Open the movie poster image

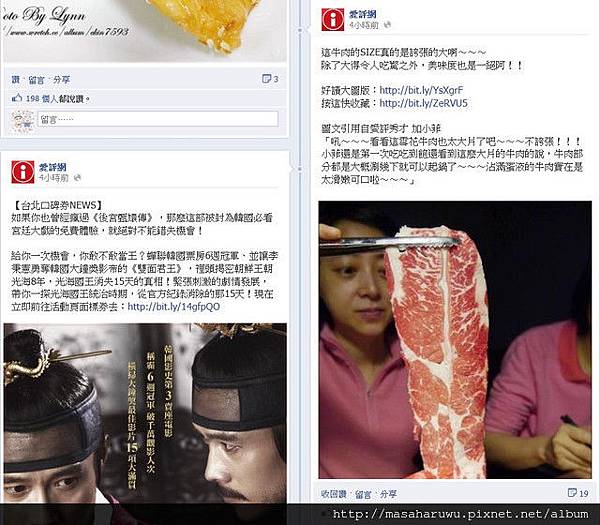pos(145,413)
